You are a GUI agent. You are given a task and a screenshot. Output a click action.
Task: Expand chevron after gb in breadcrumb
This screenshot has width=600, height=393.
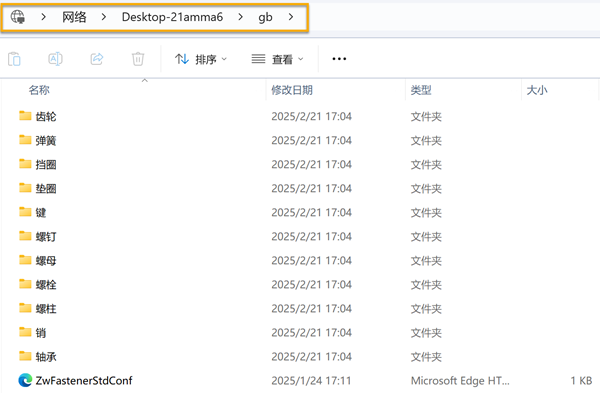pos(291,17)
